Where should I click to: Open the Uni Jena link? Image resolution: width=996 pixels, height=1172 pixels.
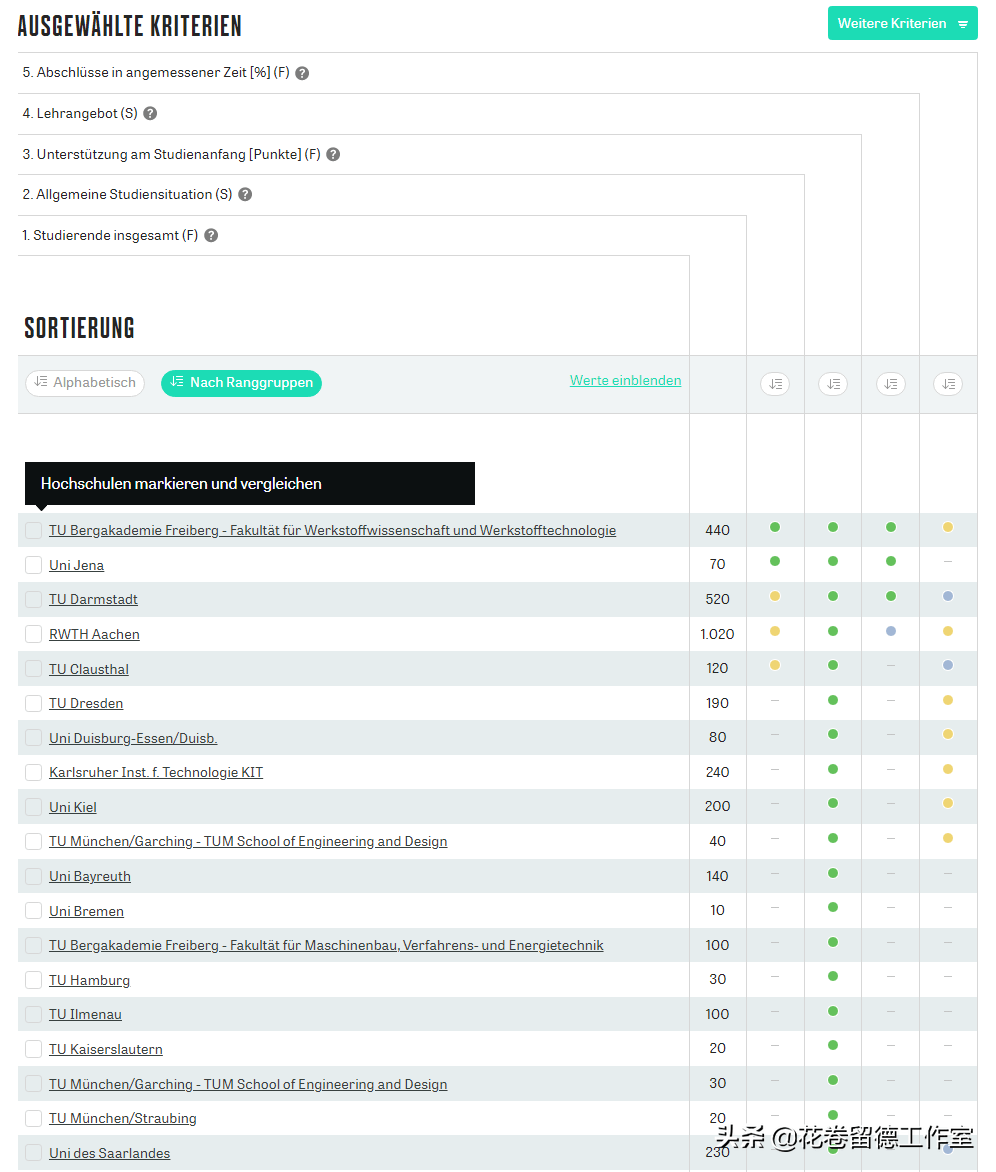click(x=76, y=565)
